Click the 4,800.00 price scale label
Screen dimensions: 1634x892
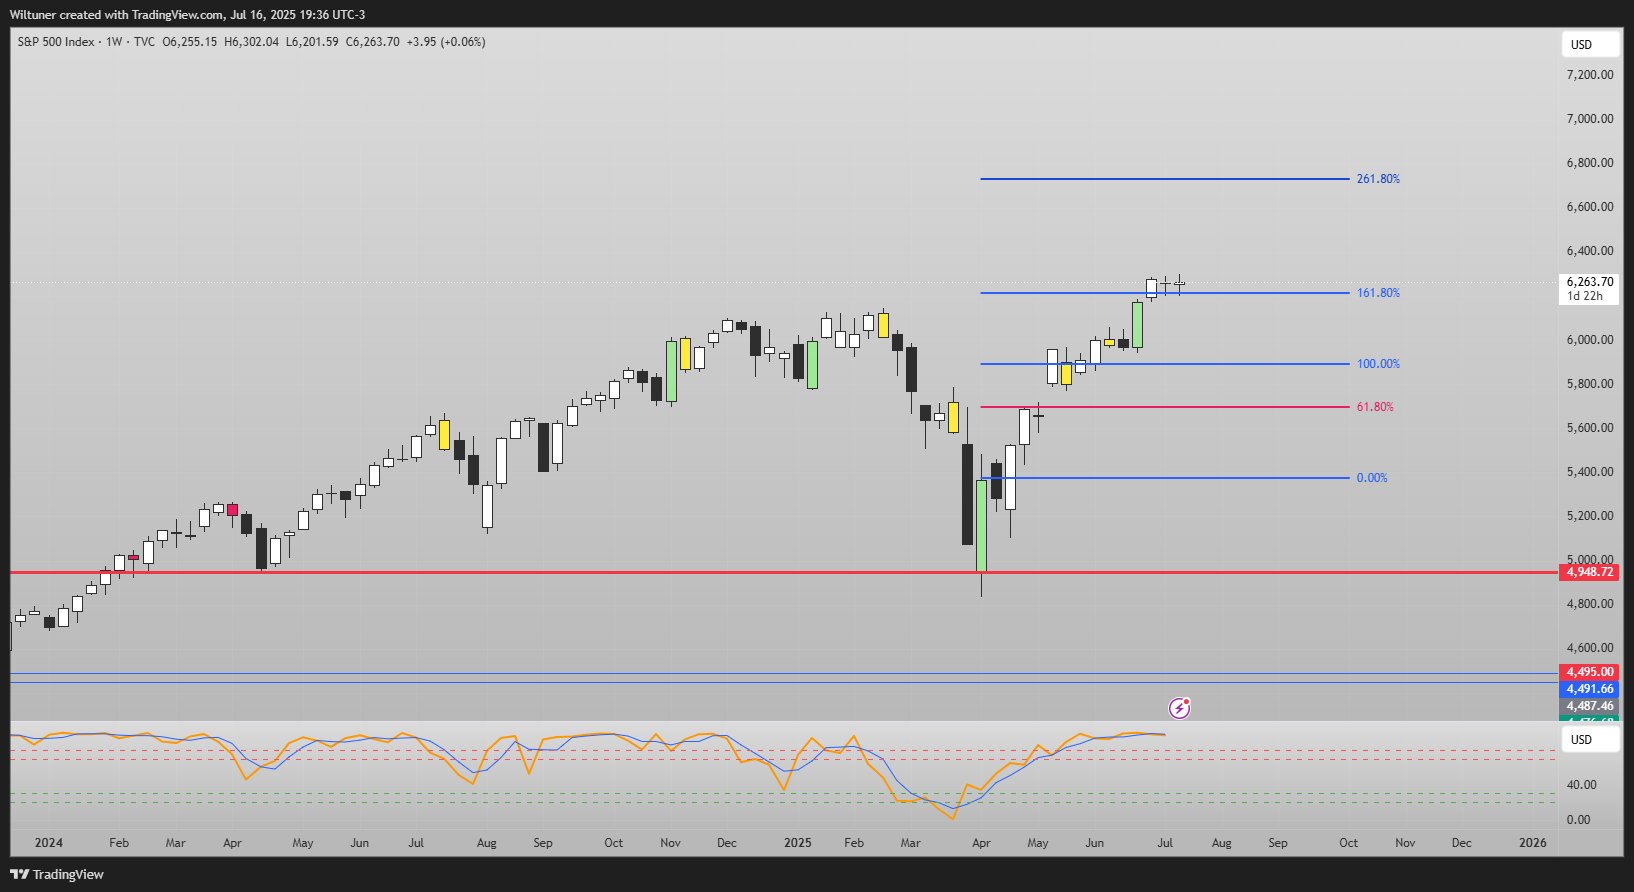tap(1590, 604)
